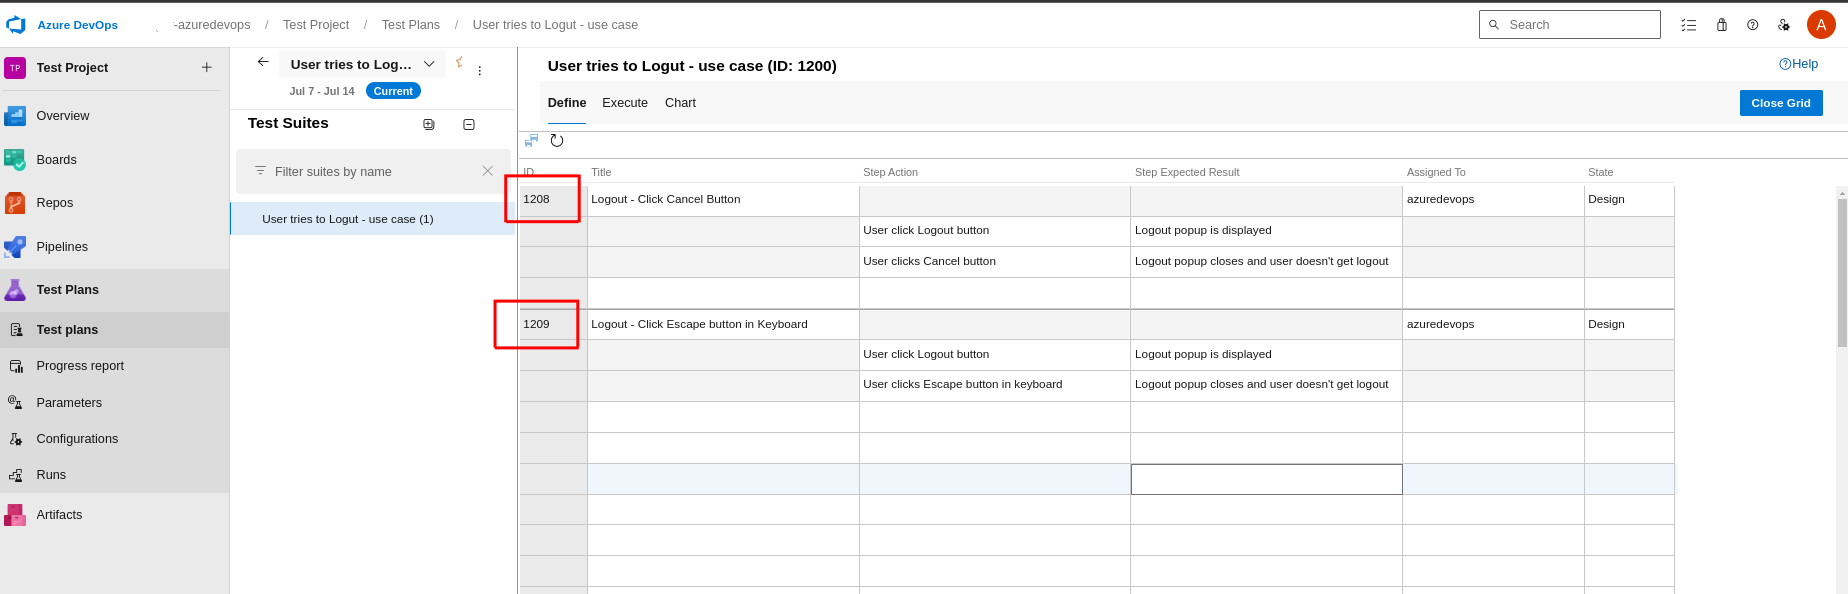Screen dimensions: 1848x594
Task: Click the Save test cases icon
Action: [531, 141]
